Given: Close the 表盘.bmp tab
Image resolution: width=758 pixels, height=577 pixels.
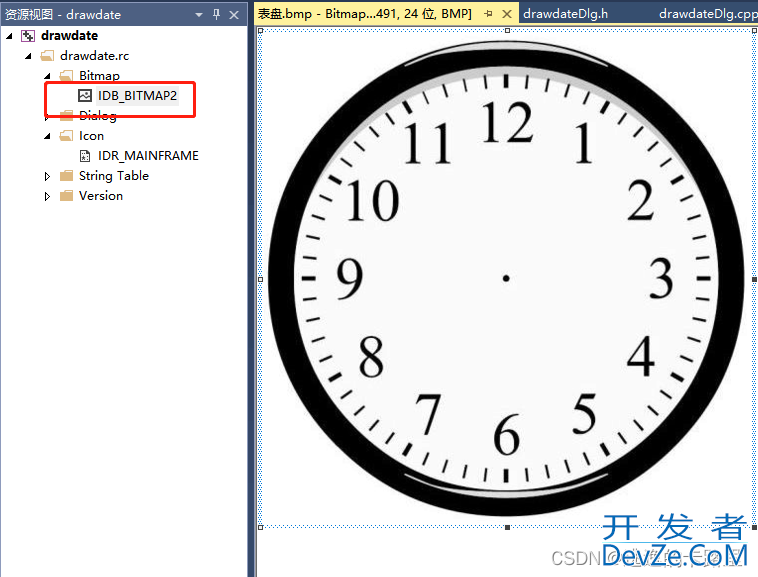Looking at the screenshot, I should (507, 14).
